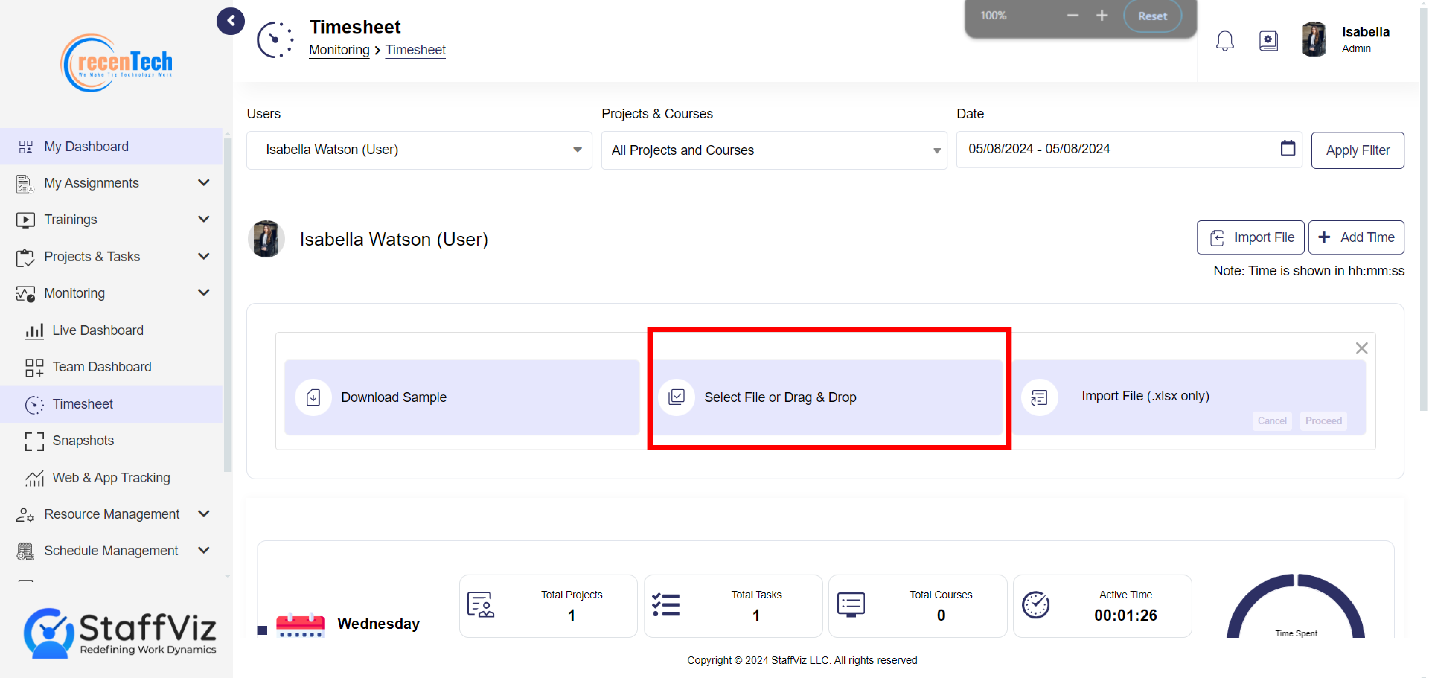This screenshot has width=1429, height=678.
Task: Click the Total Courses monitor icon
Action: click(x=851, y=604)
